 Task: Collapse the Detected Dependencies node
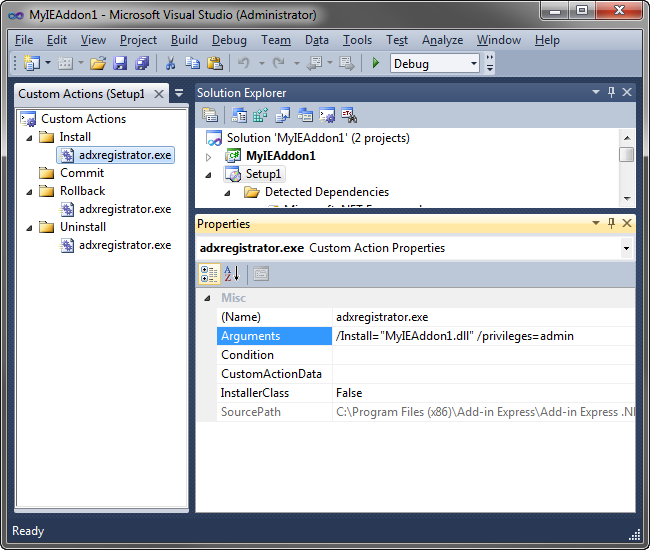(228, 193)
